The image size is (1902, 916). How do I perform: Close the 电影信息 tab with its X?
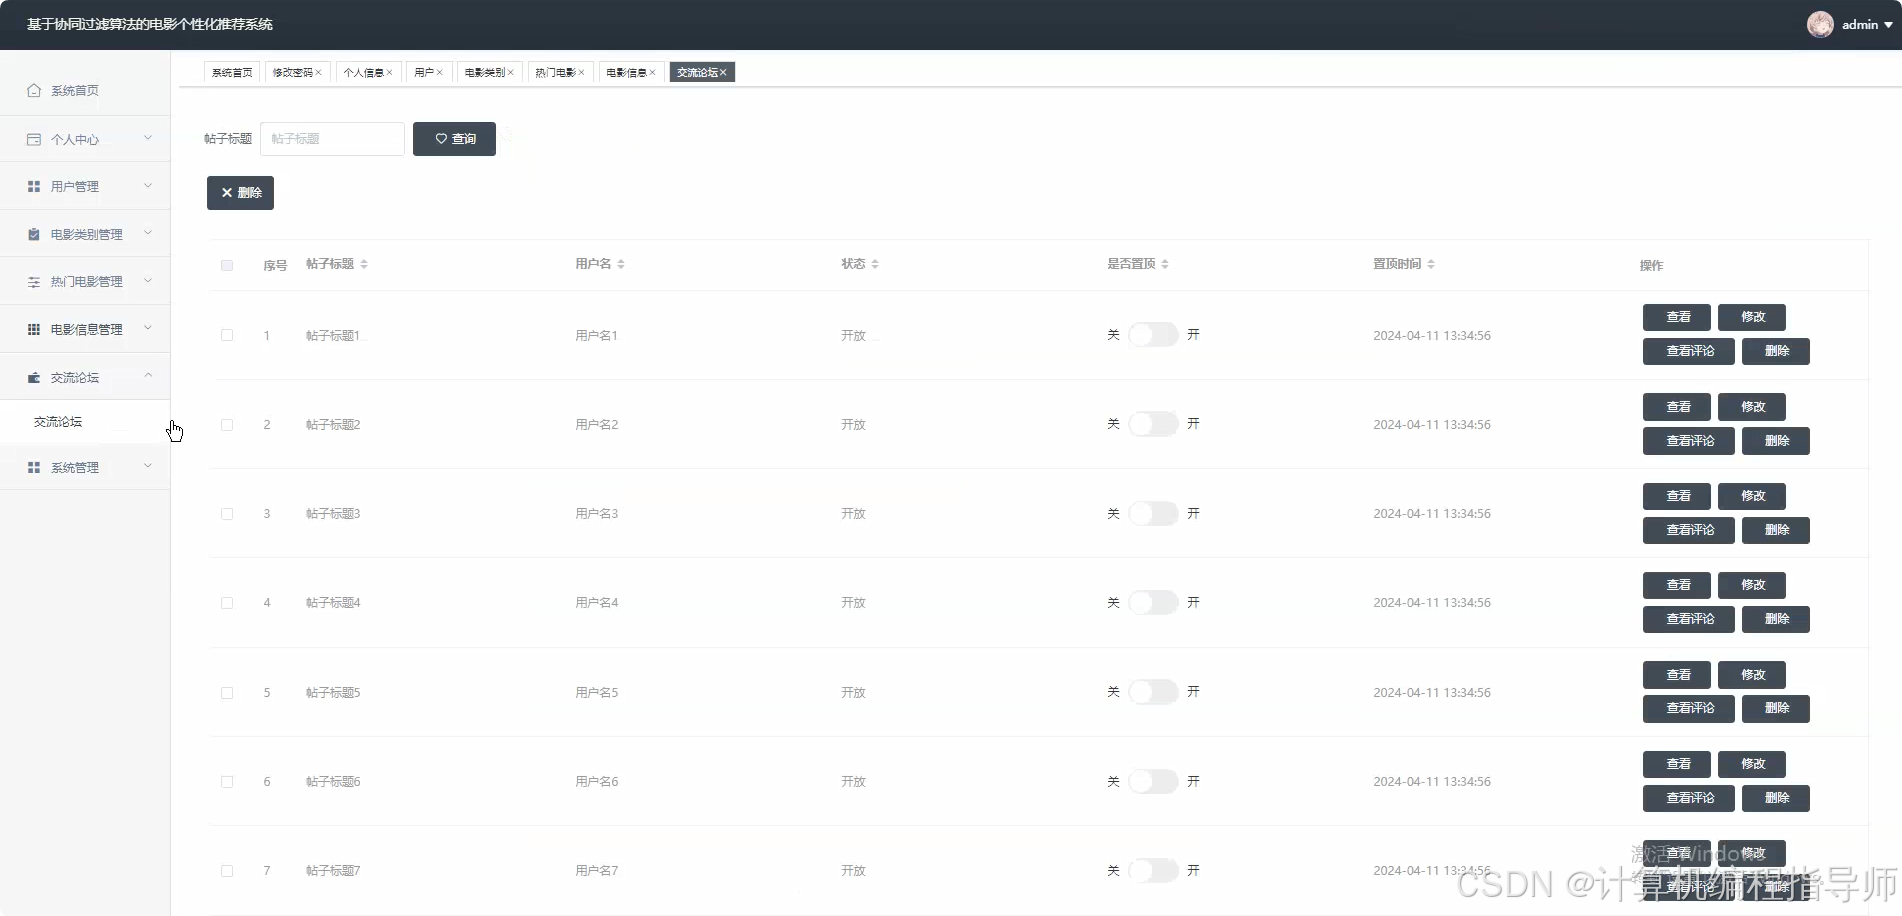tap(653, 72)
